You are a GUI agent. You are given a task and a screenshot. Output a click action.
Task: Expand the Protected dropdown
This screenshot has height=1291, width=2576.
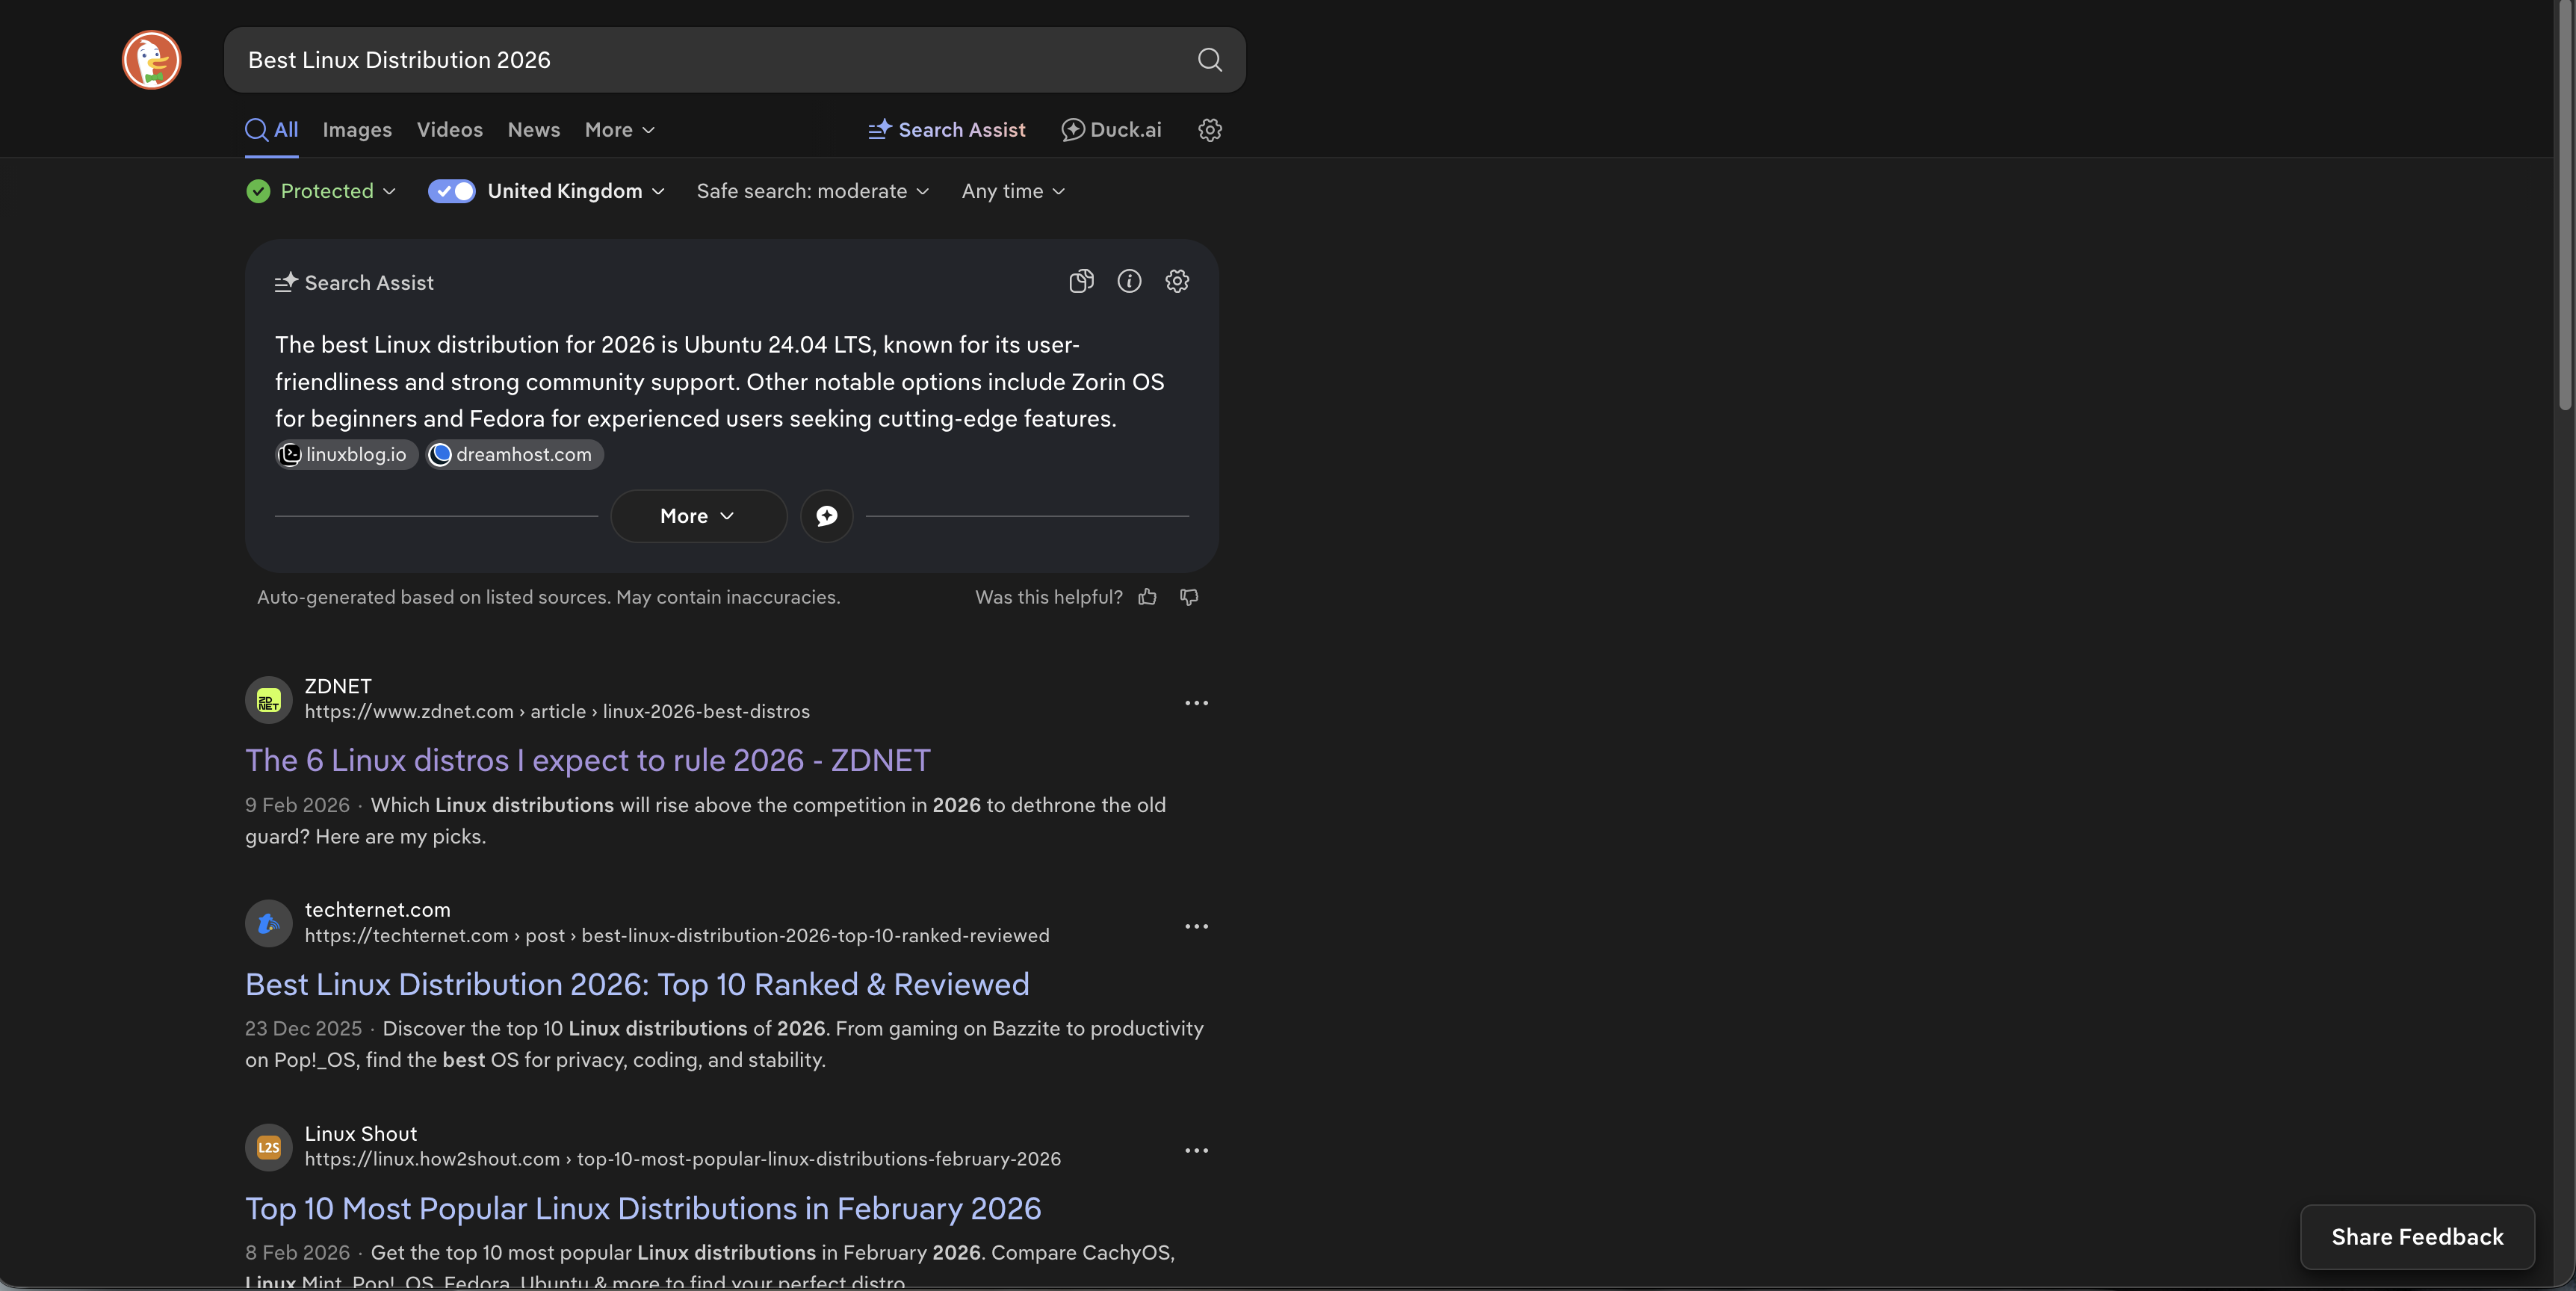tap(338, 191)
